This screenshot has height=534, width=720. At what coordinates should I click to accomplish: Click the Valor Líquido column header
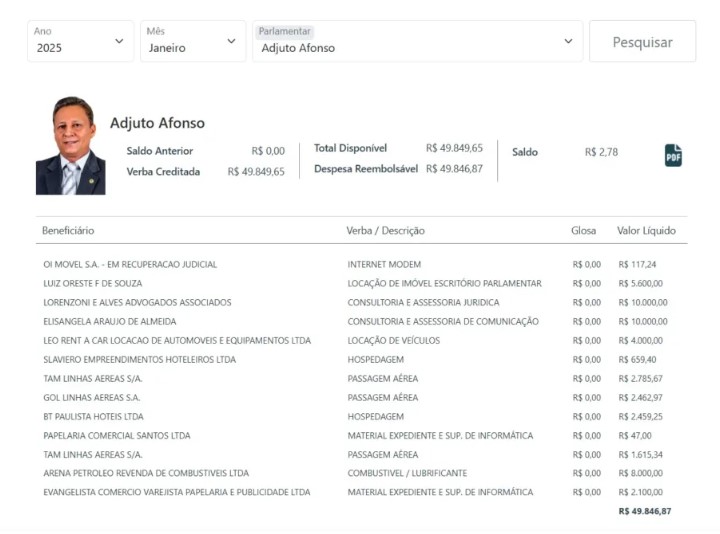point(646,231)
